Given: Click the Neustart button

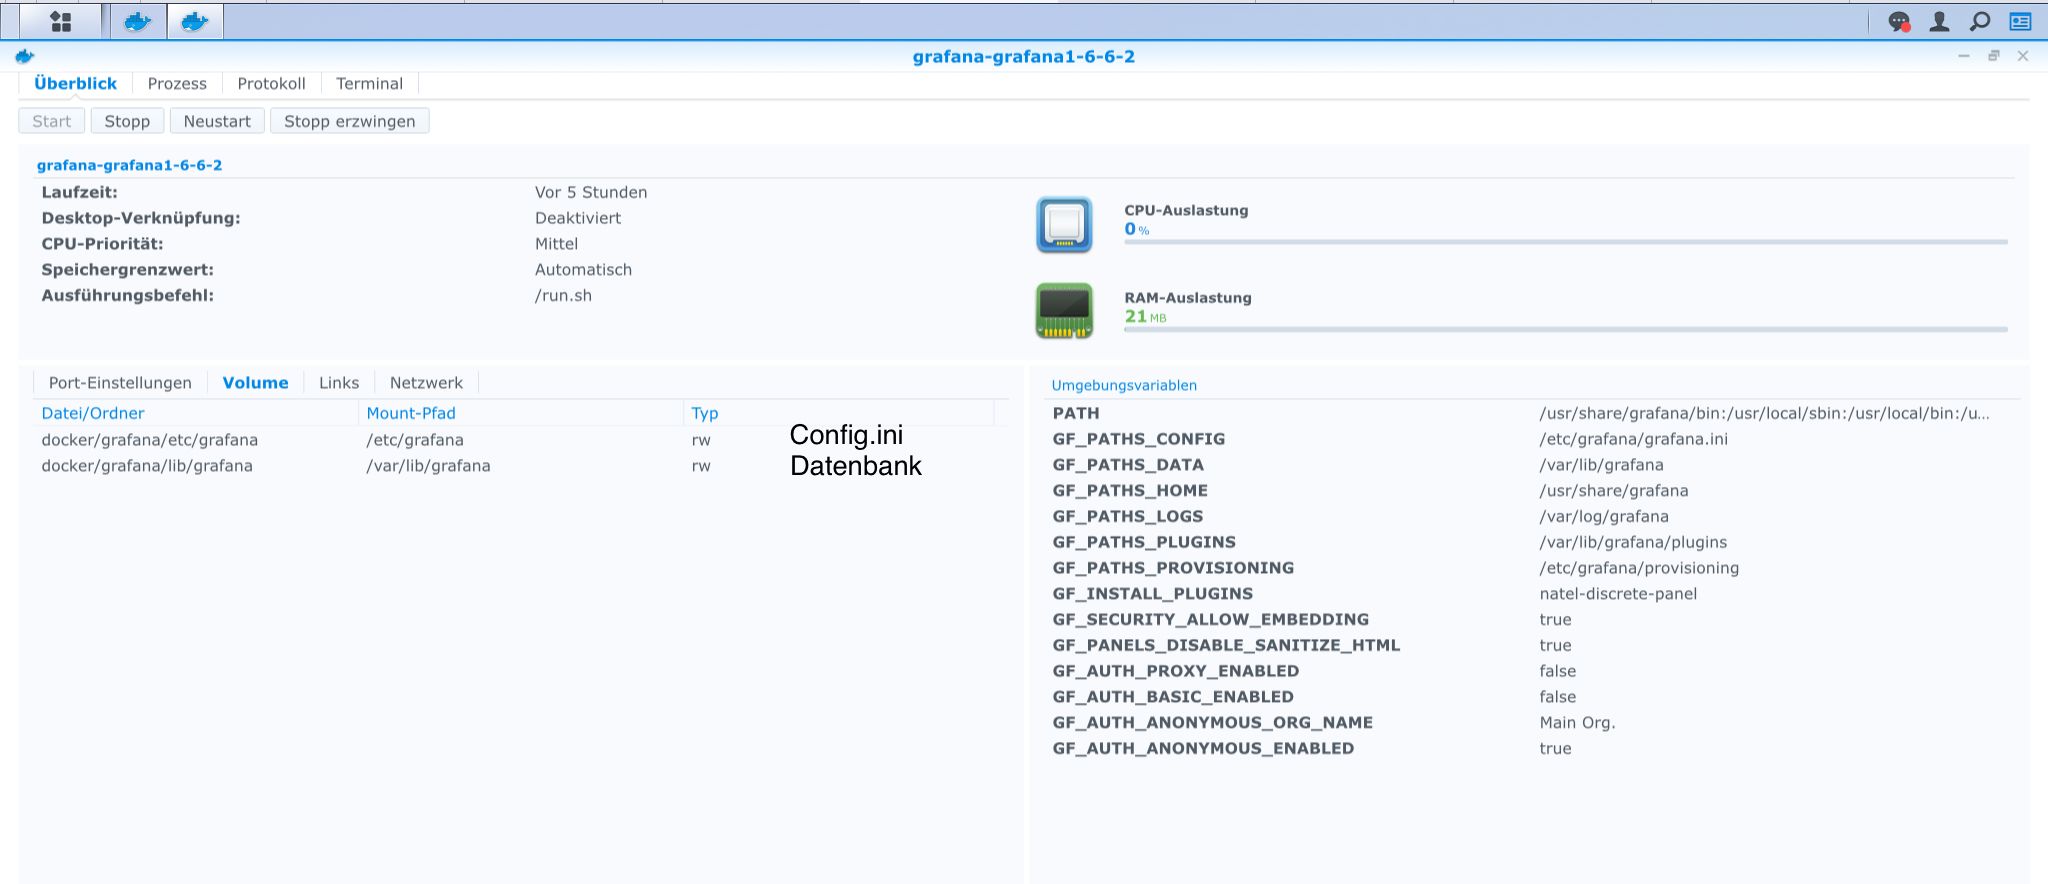Looking at the screenshot, I should [x=217, y=121].
